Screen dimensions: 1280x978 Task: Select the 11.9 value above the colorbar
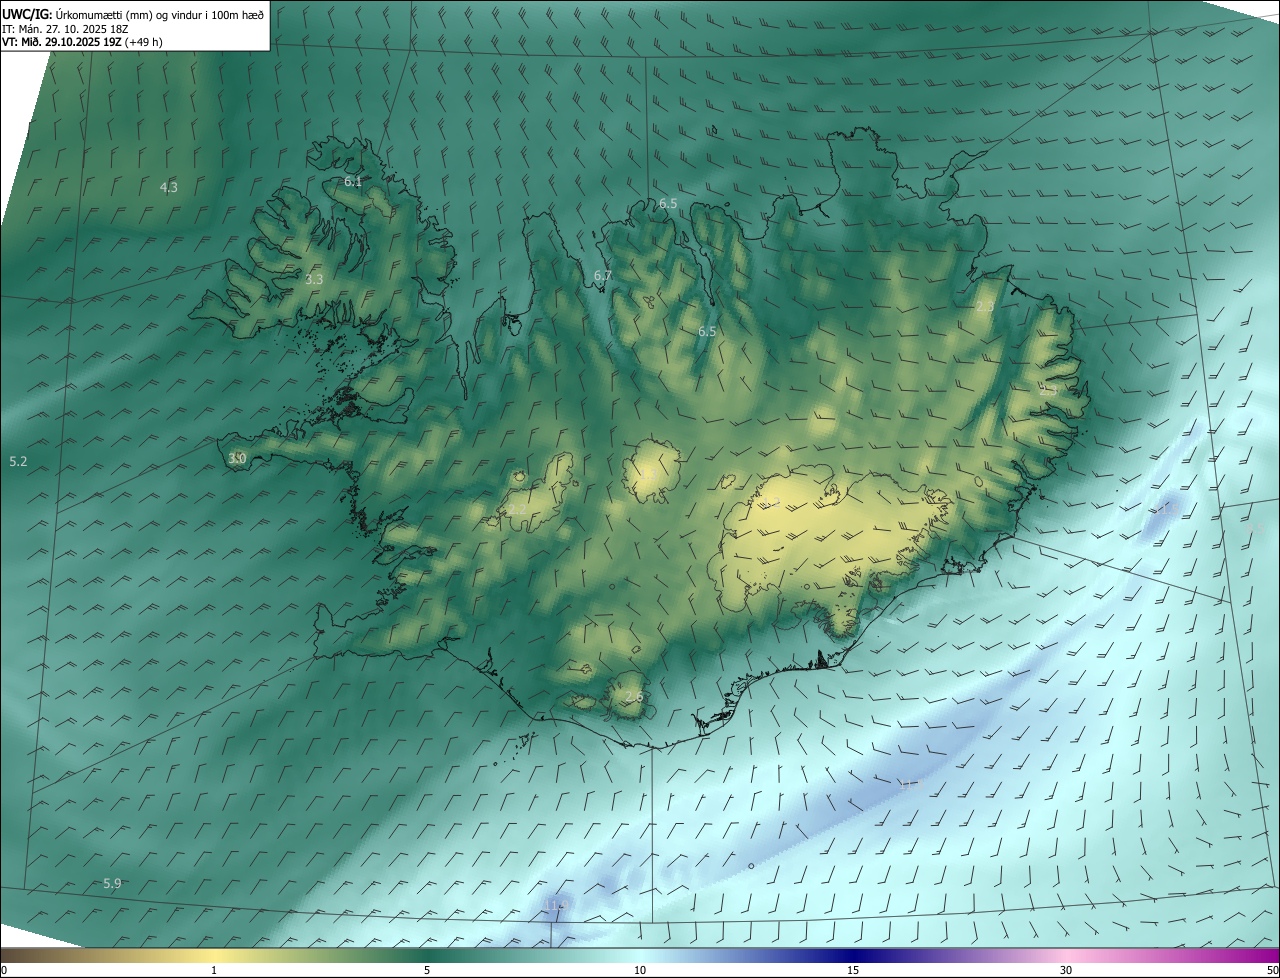[558, 905]
